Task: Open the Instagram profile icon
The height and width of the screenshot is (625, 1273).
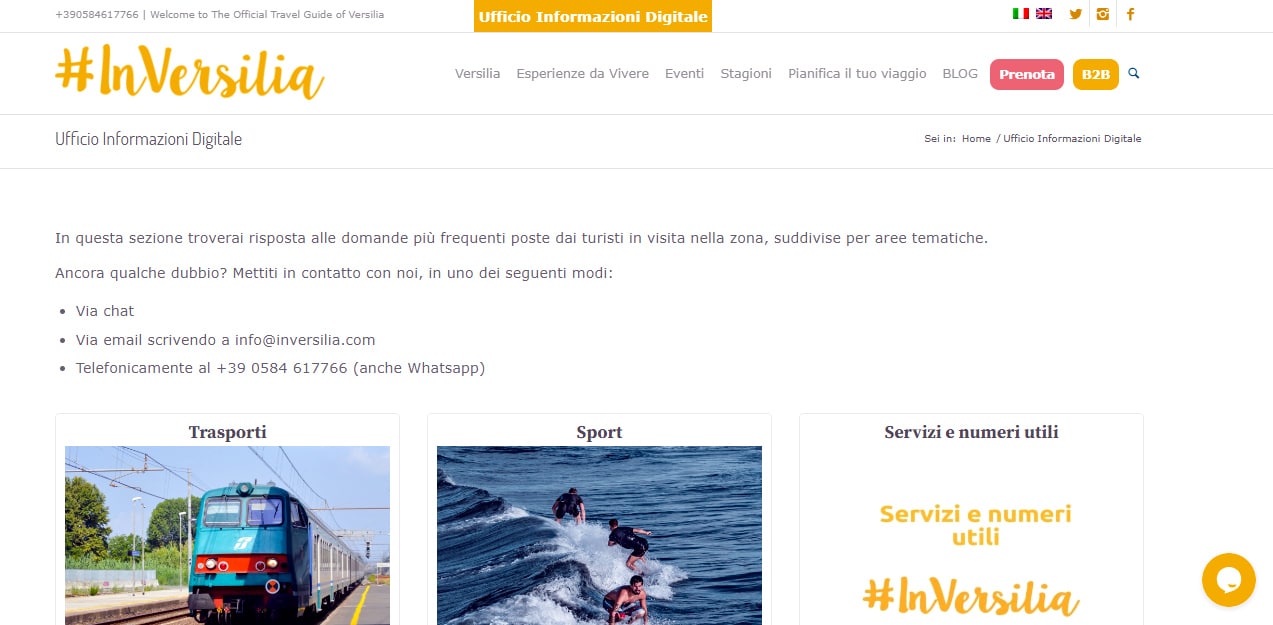Action: 1103,14
